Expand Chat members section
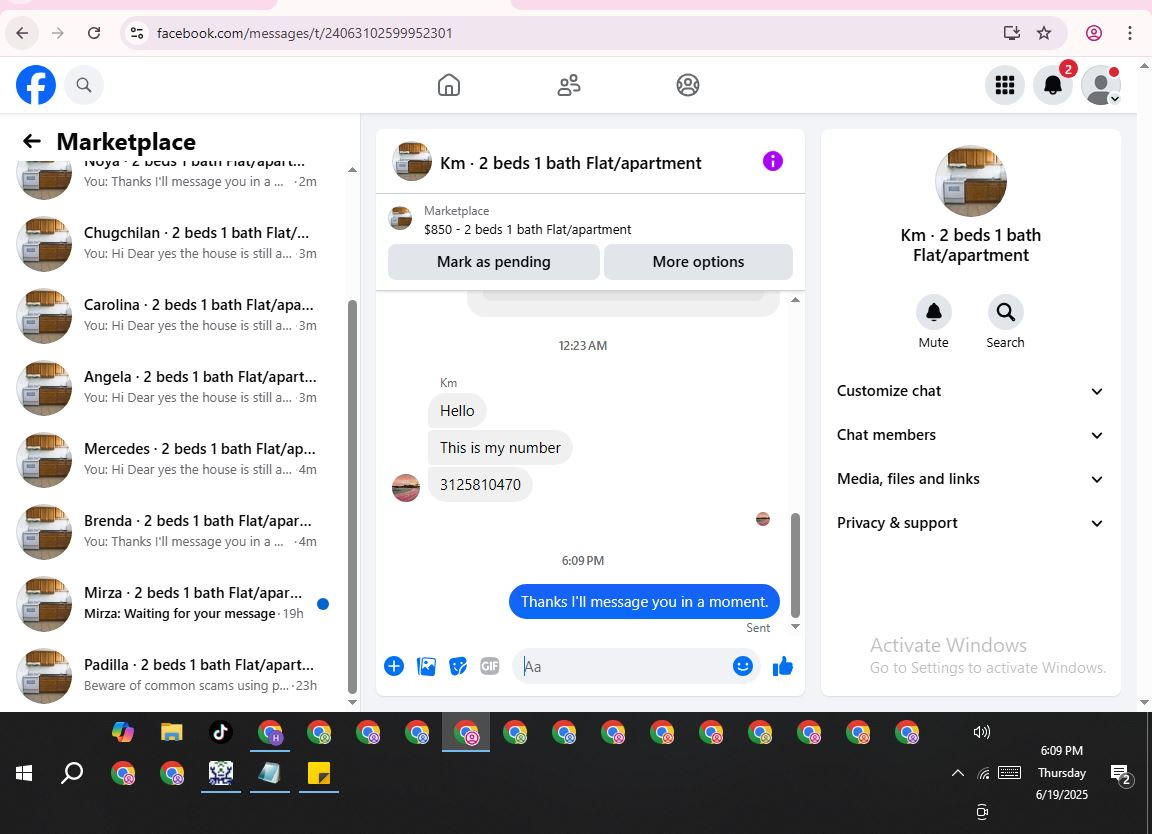1152x834 pixels. pyautogui.click(x=970, y=435)
